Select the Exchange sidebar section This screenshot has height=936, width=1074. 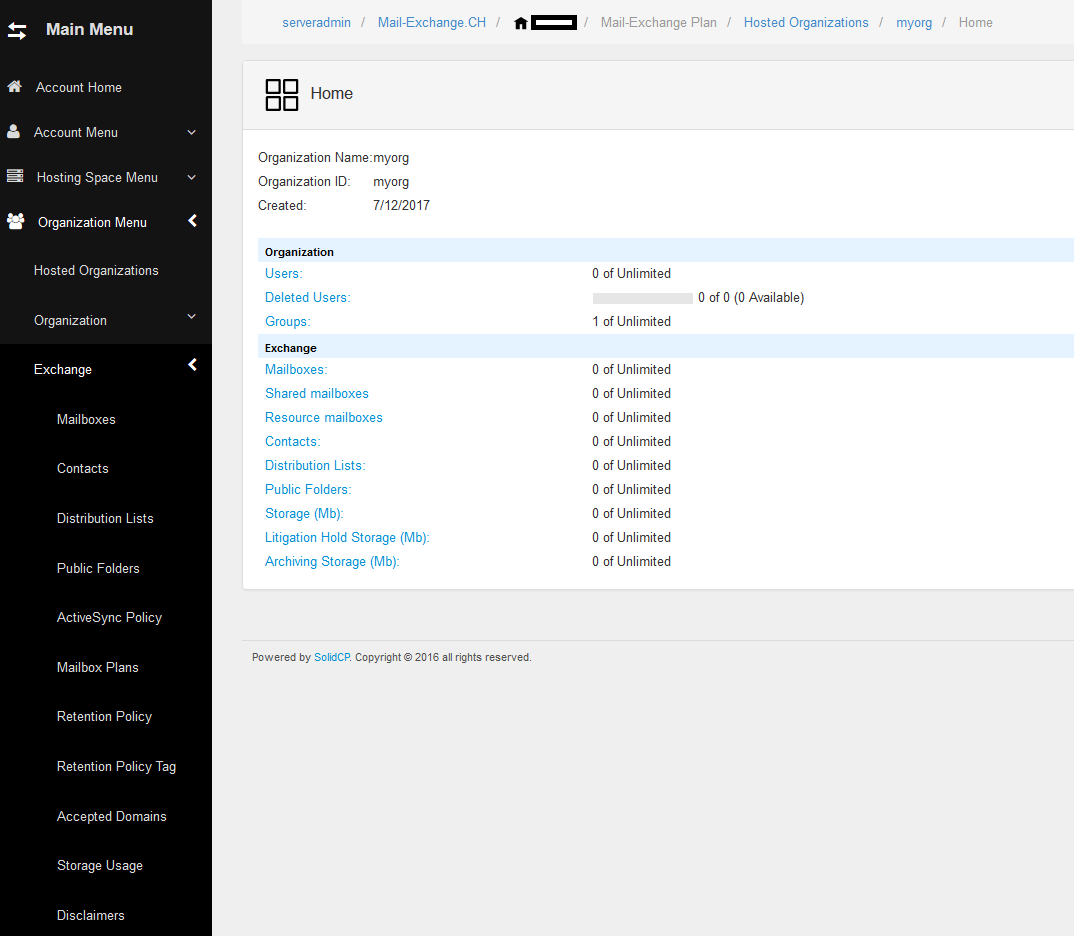coord(63,370)
